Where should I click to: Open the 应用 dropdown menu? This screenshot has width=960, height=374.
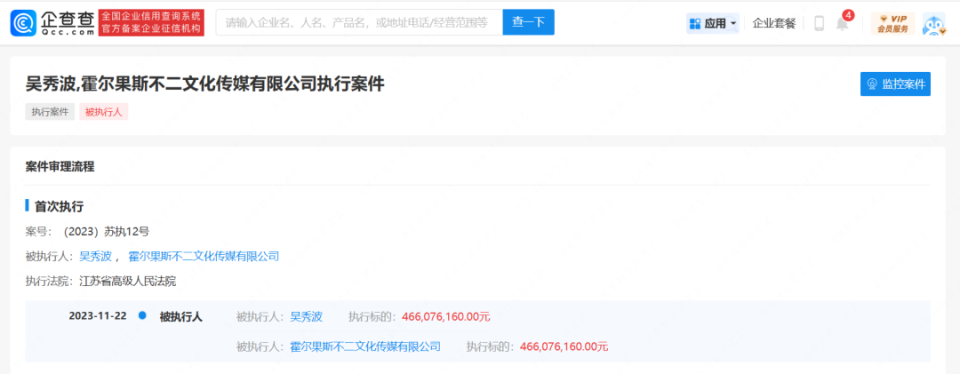tap(713, 24)
